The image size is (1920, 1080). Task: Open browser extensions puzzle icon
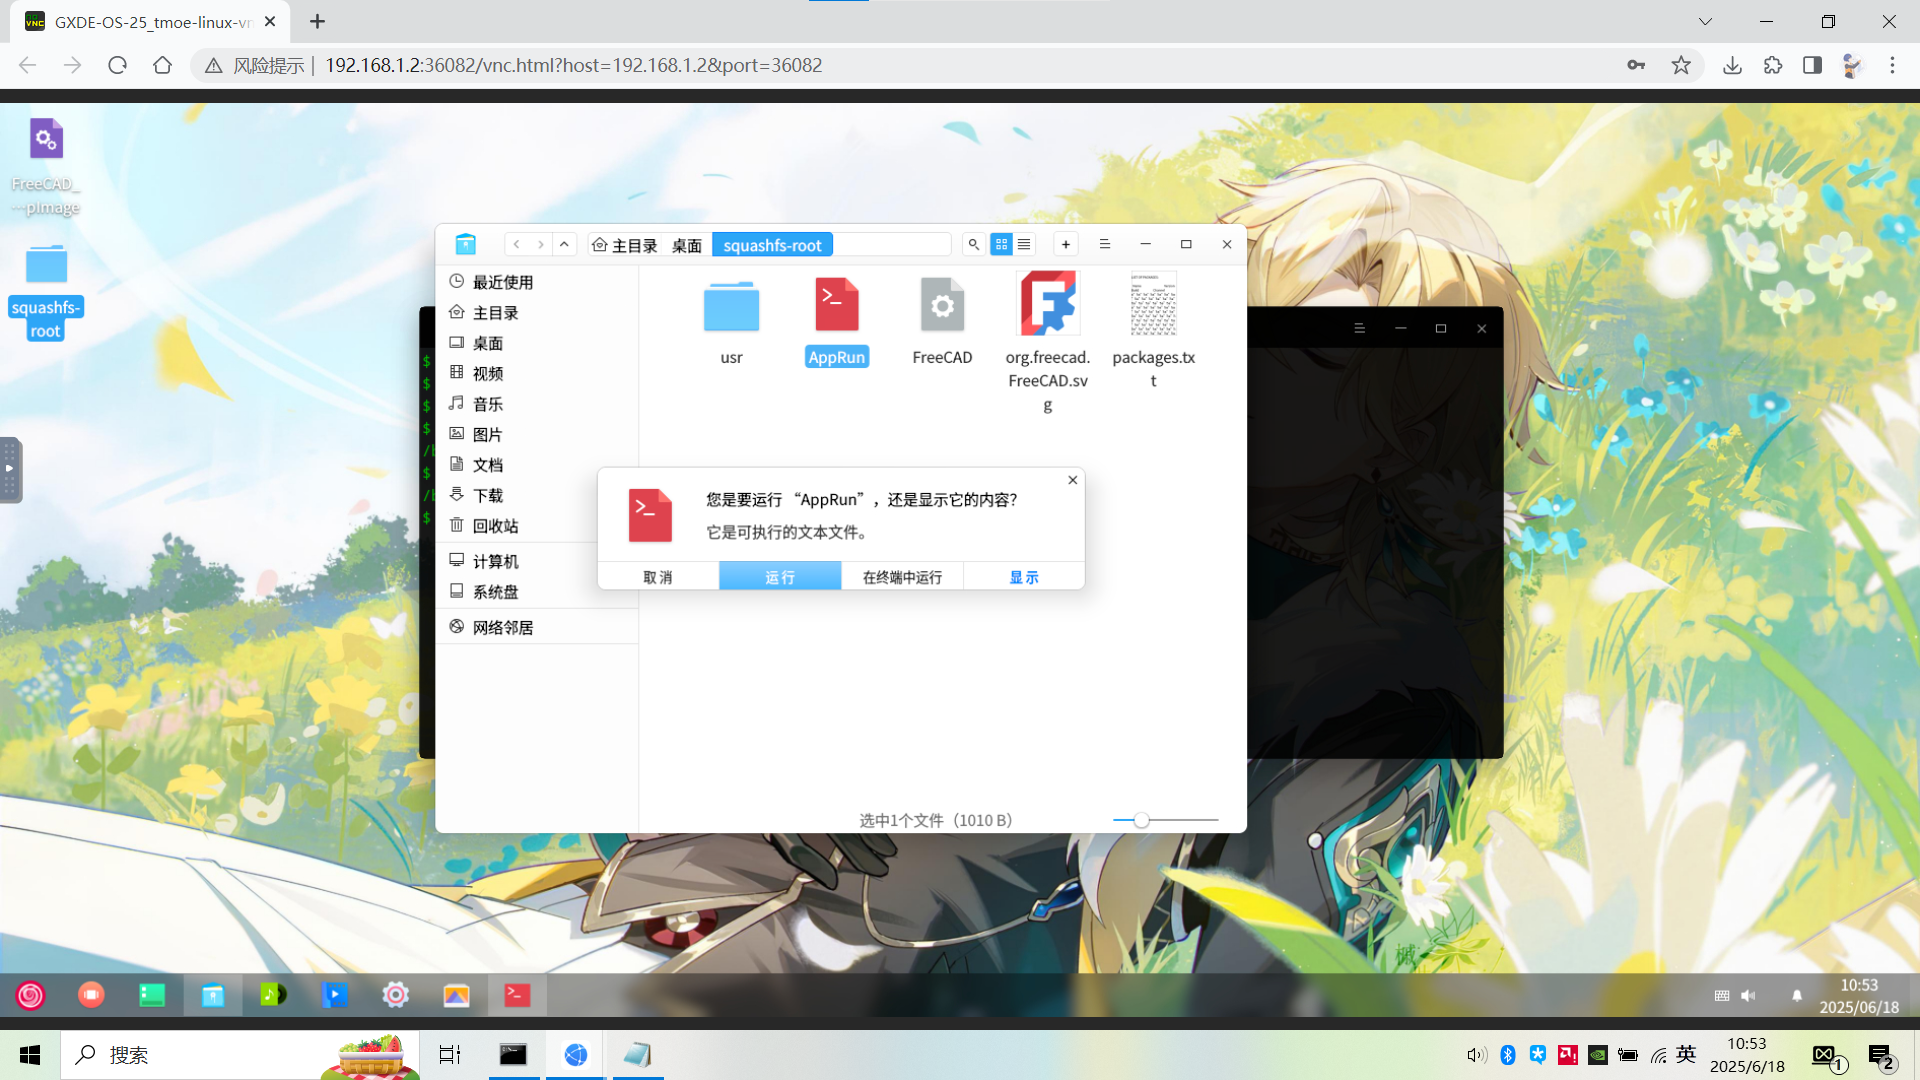pyautogui.click(x=1773, y=65)
